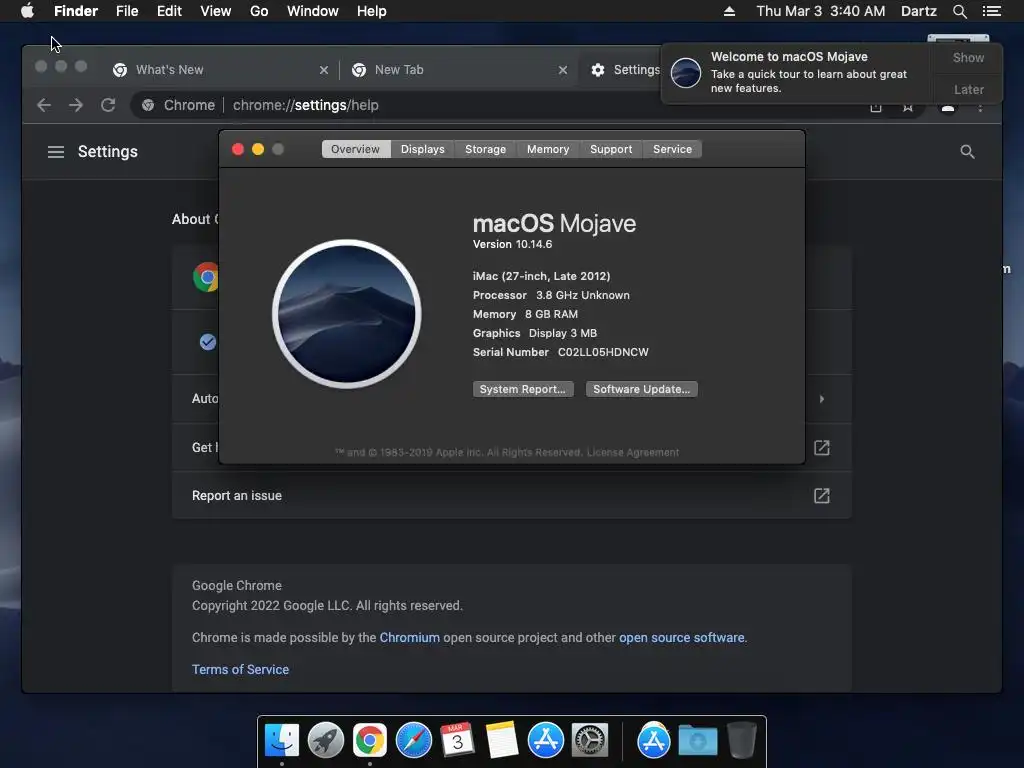Open the Chrome Settings hamburger menu
Screen dimensions: 1024x768
56,152
